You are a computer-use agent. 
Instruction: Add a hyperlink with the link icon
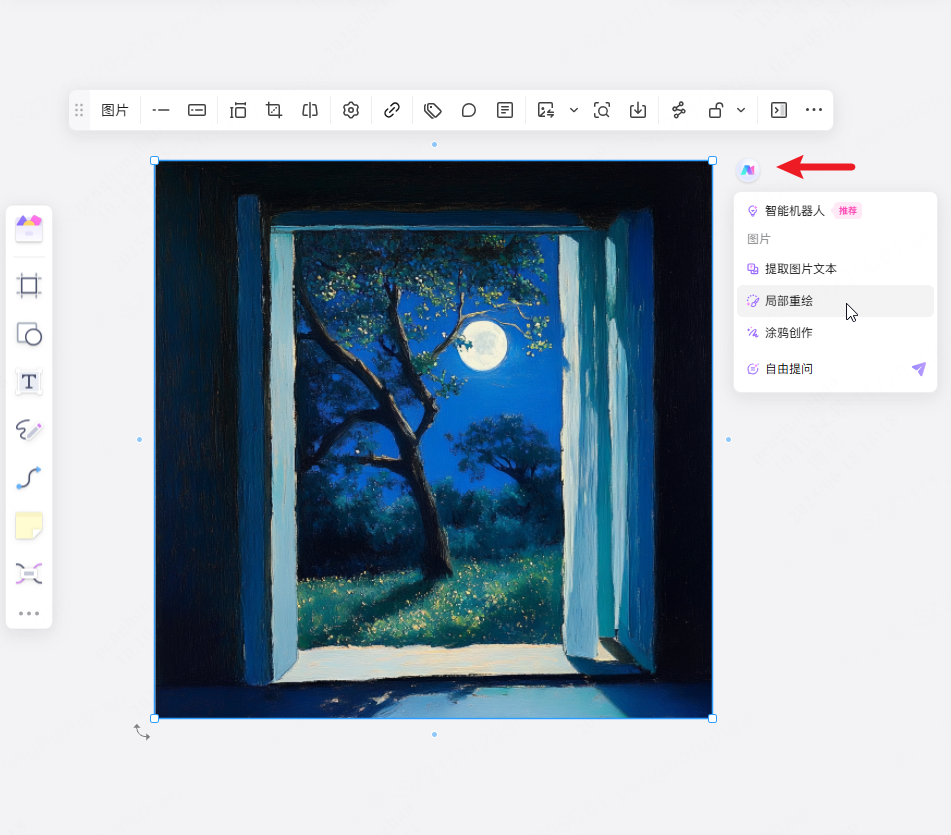392,110
